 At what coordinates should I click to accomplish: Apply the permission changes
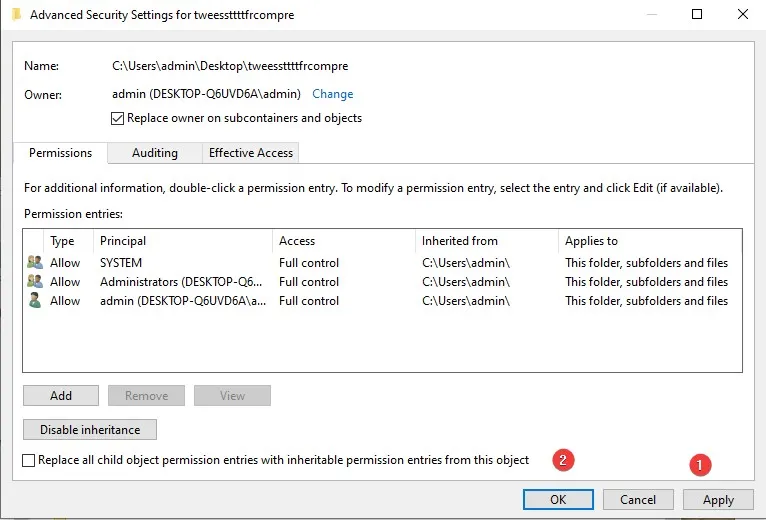[718, 499]
